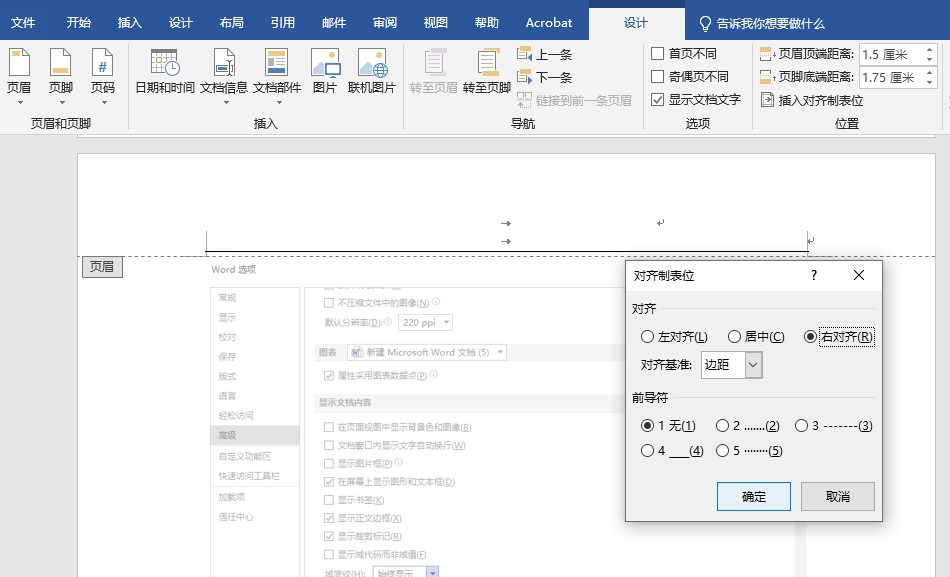
Task: Choose the 居中 alignment radio button
Action: point(734,337)
